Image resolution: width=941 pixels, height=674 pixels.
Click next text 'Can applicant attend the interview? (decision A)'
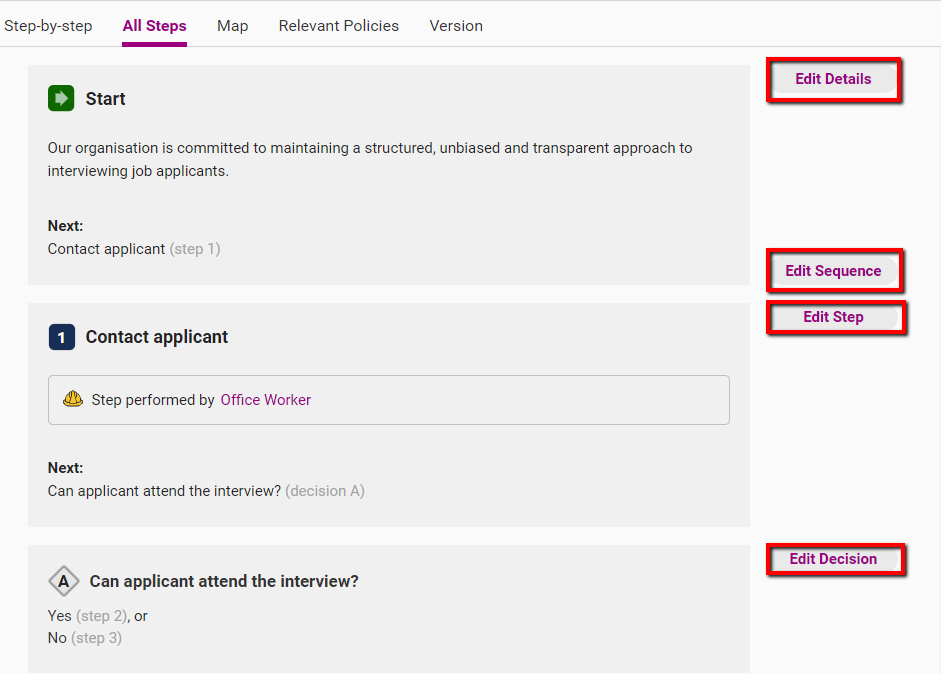[206, 491]
